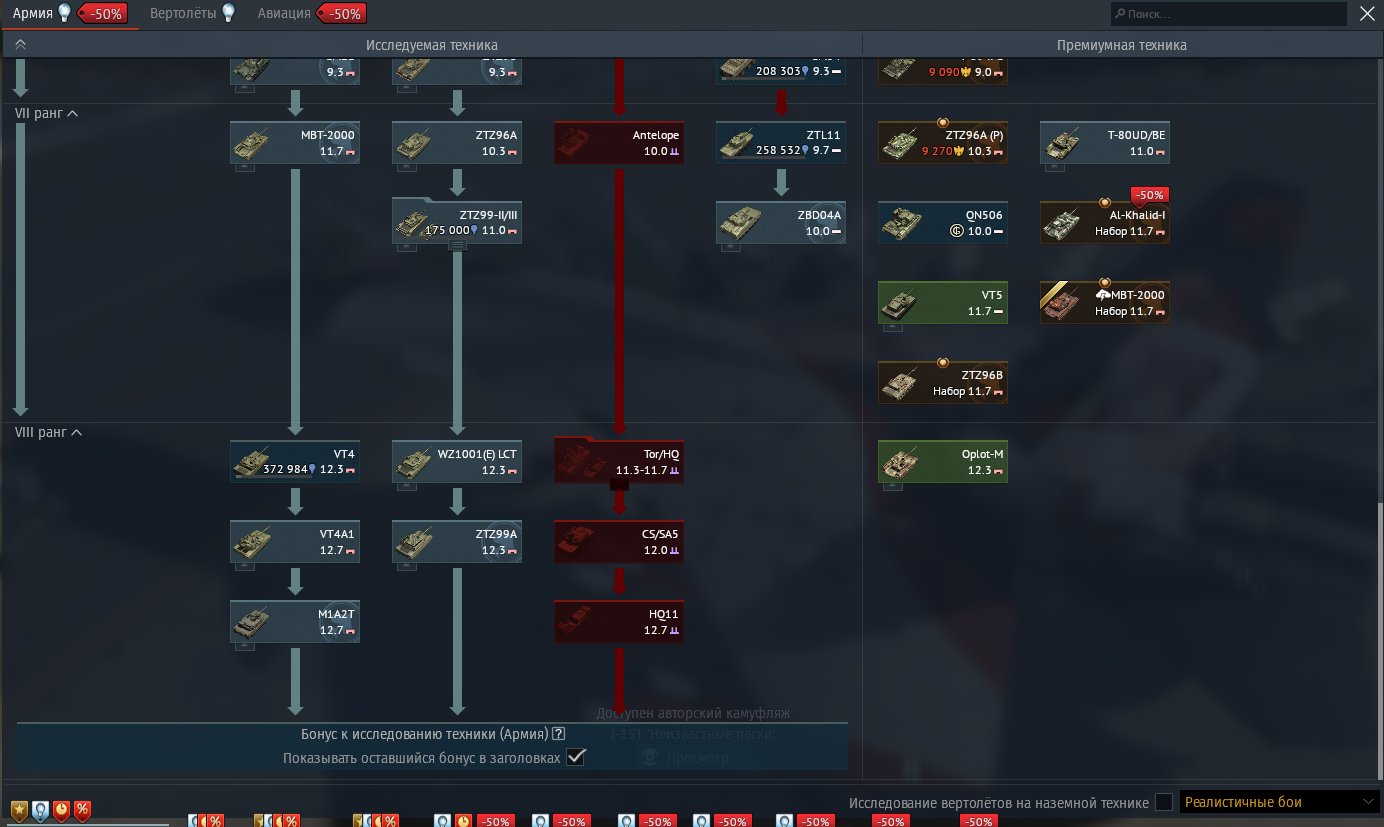1384x827 pixels.
Task: Select the ZTZ96B Набор pack card
Action: click(943, 383)
